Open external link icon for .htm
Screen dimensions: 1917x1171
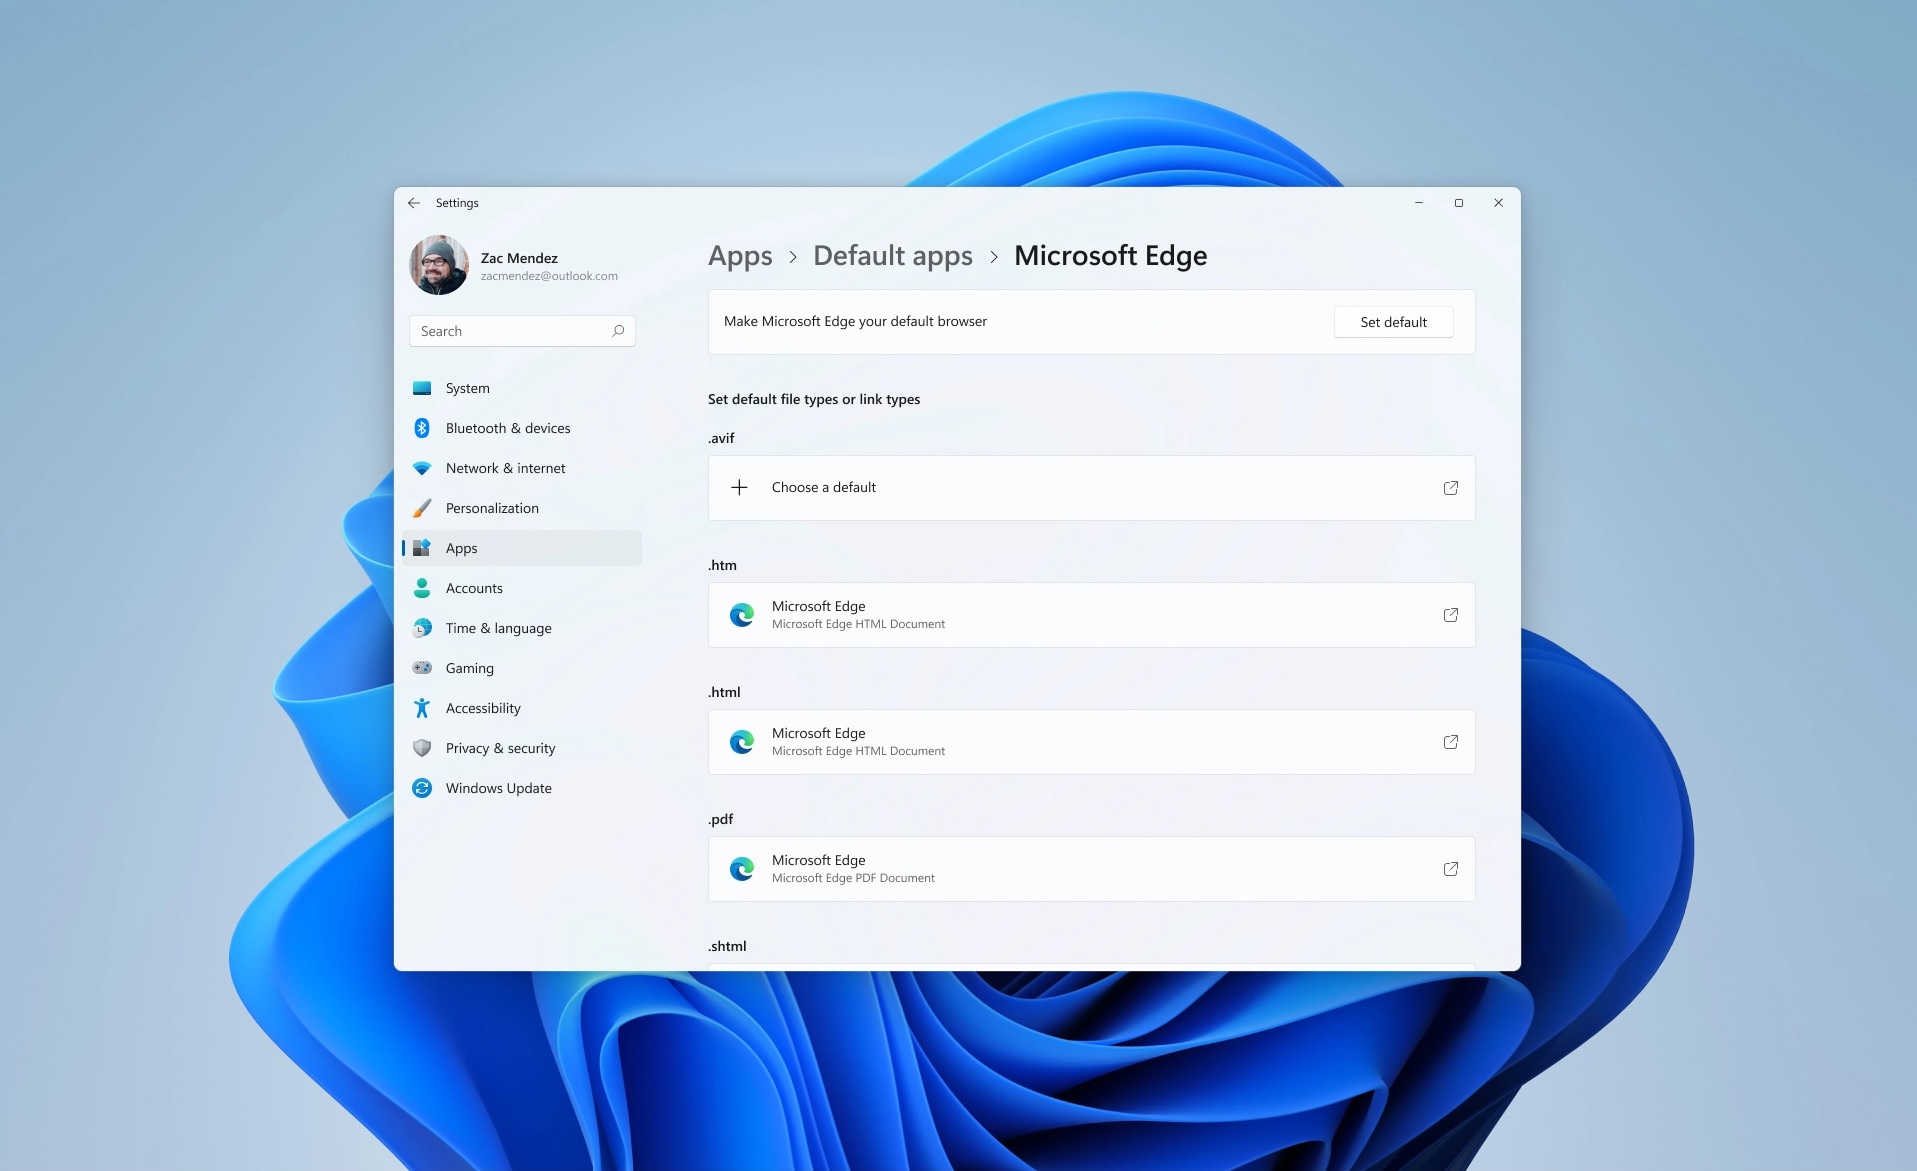pyautogui.click(x=1450, y=615)
